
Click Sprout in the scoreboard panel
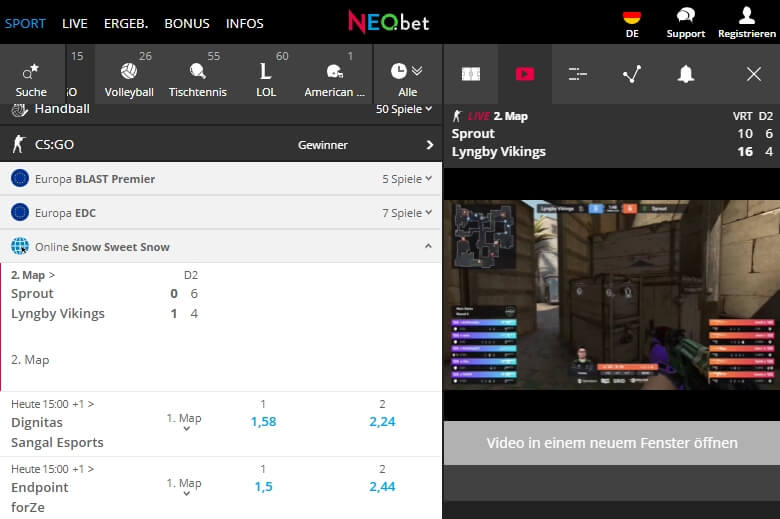pos(473,134)
